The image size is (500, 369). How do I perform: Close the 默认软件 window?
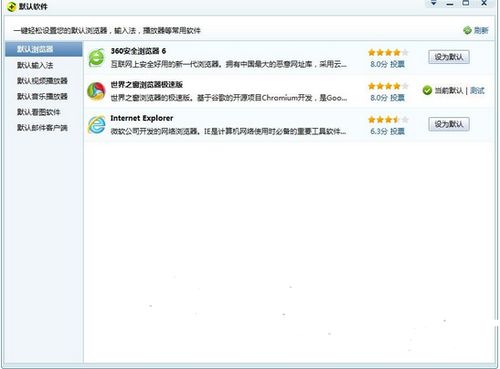pyautogui.click(x=484, y=3)
